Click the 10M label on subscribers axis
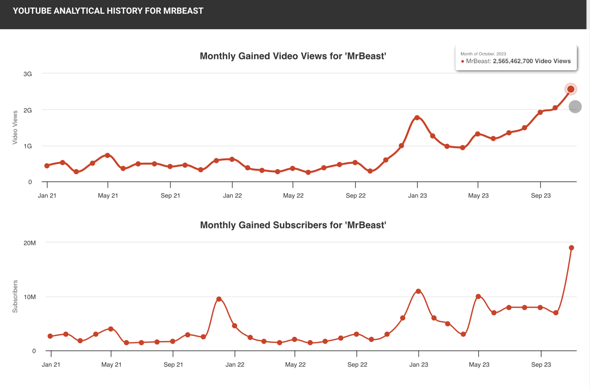Screen dimensions: 590x390 click(x=30, y=297)
